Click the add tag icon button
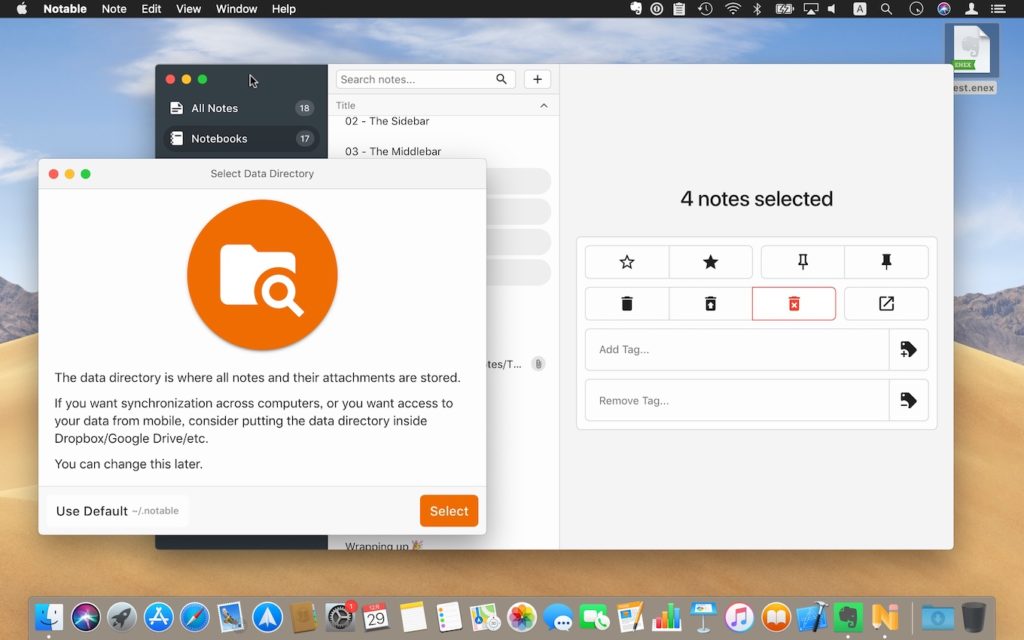Screen dimensions: 1024x640 tap(908, 350)
